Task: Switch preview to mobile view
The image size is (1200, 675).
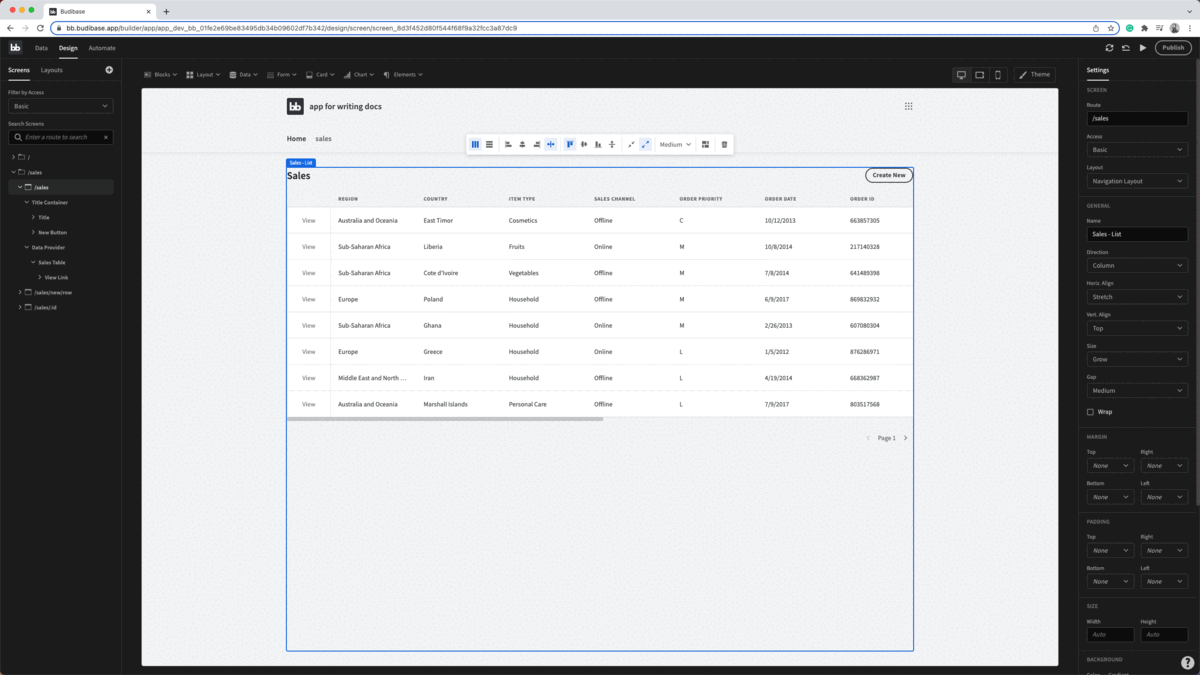Action: click(997, 75)
